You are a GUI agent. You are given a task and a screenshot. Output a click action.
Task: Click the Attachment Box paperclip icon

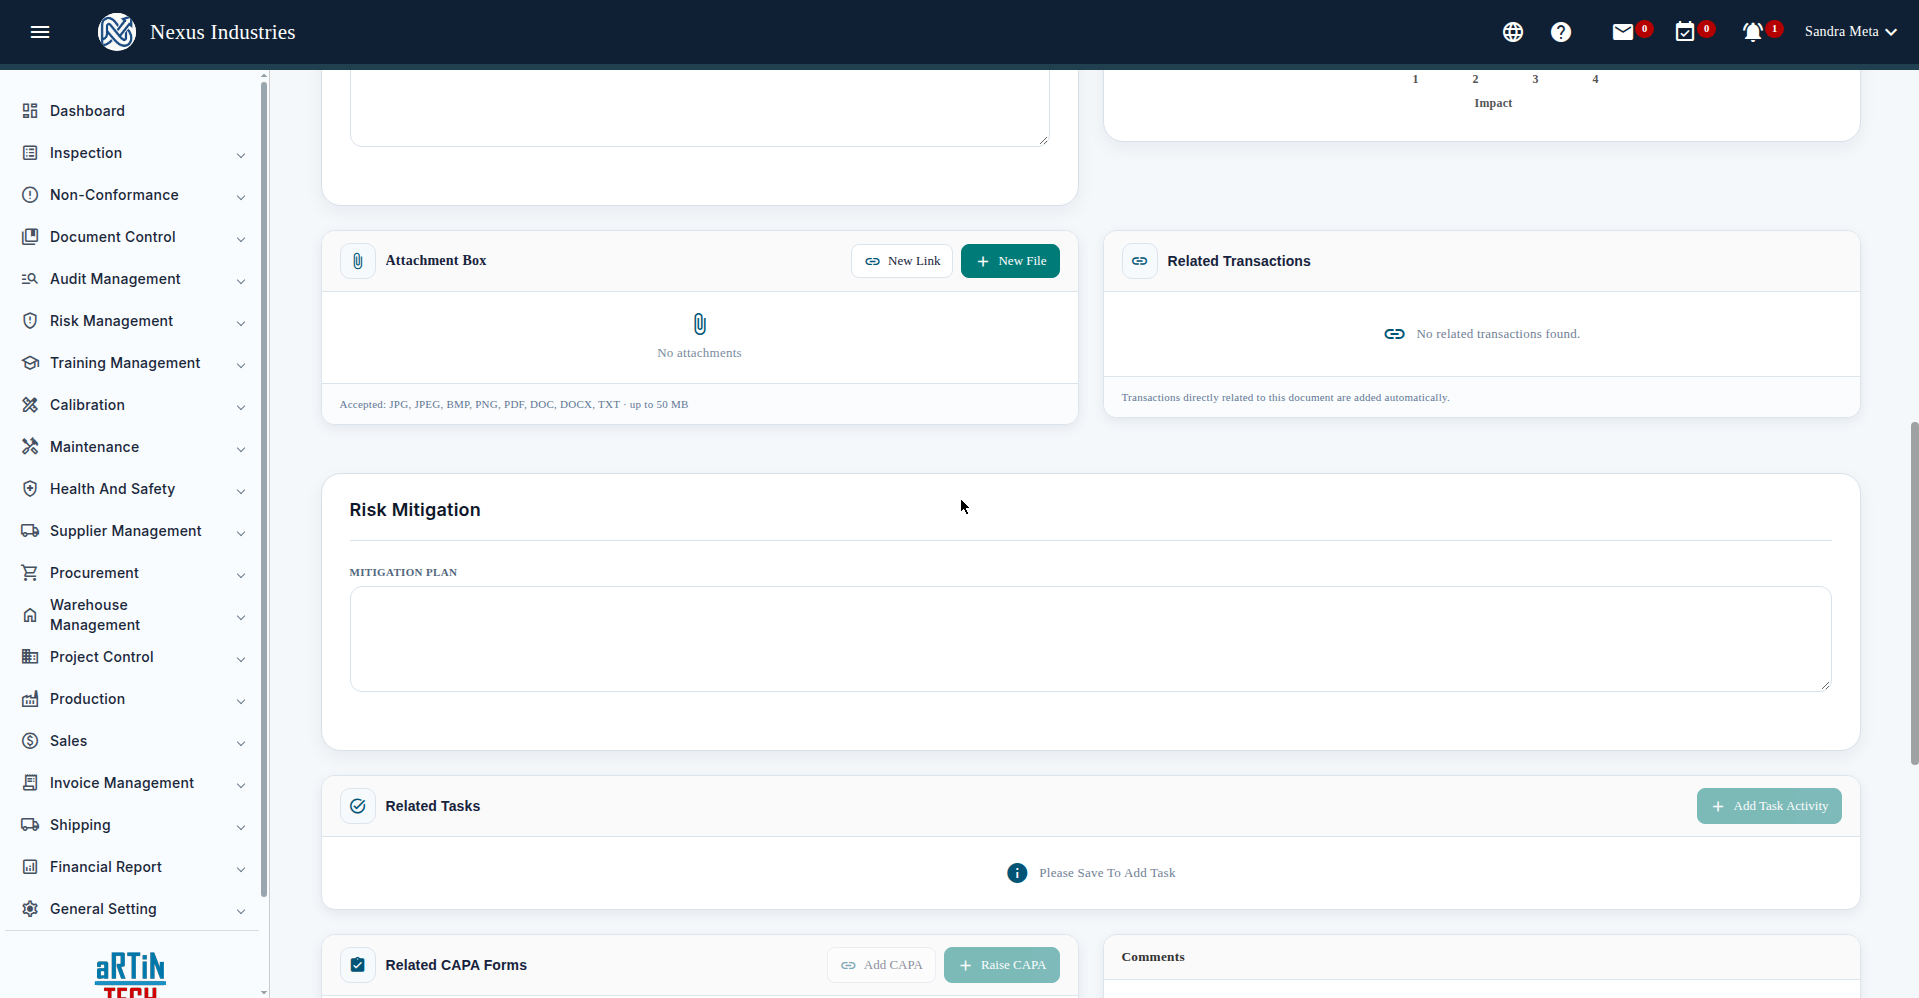click(x=358, y=261)
